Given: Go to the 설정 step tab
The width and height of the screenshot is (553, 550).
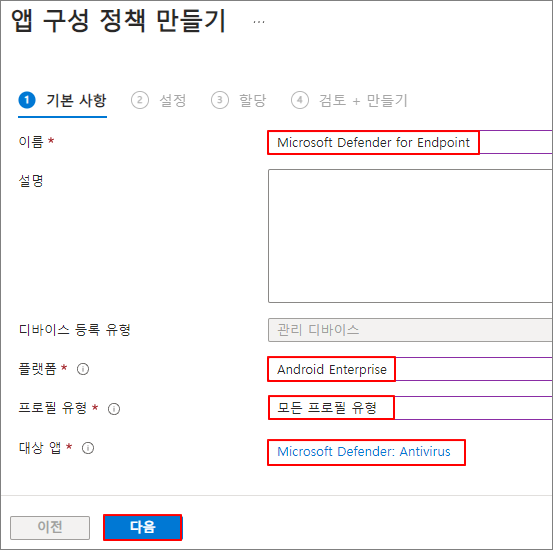Looking at the screenshot, I should (x=158, y=101).
